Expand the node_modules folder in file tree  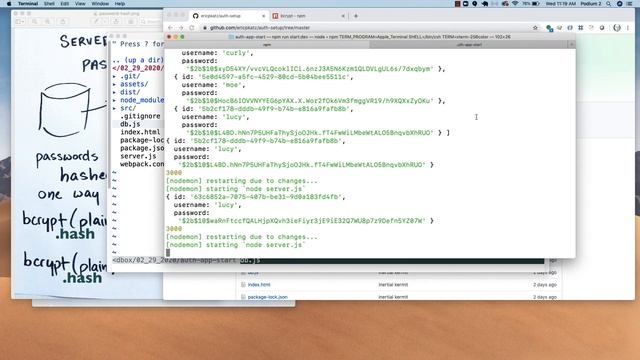[138, 100]
